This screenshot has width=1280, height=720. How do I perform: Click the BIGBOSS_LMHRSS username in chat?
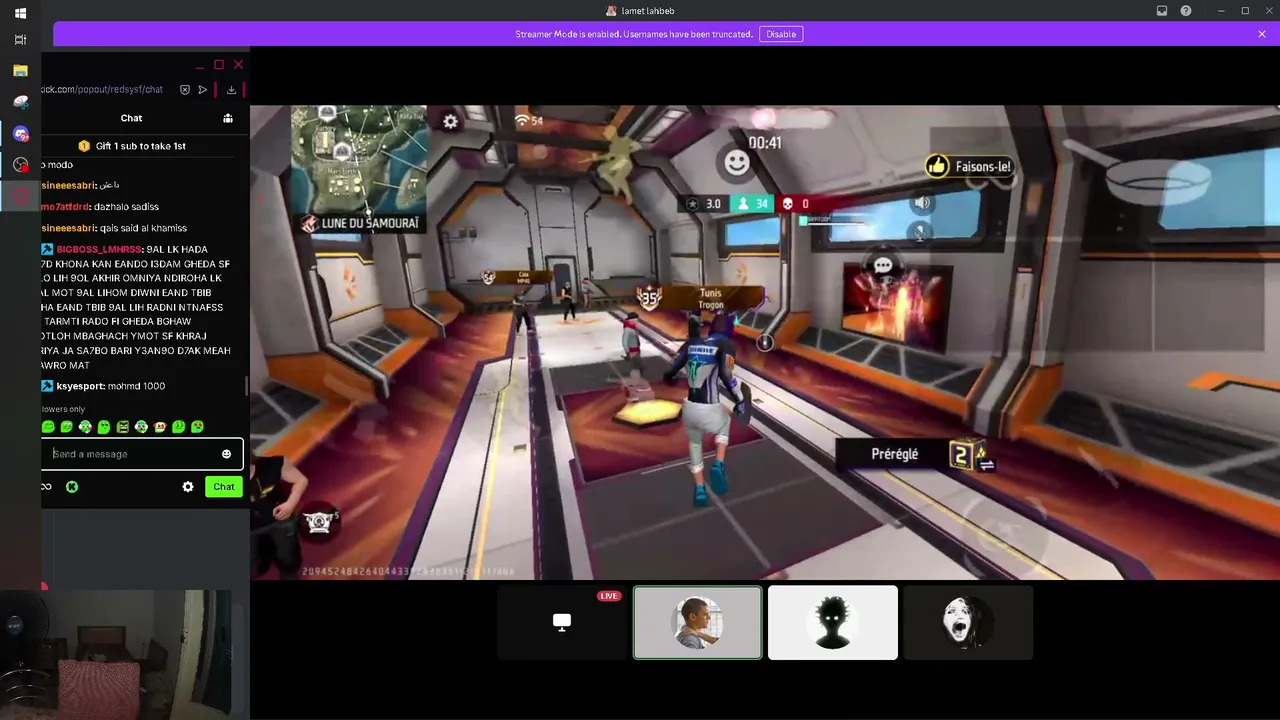(98, 249)
